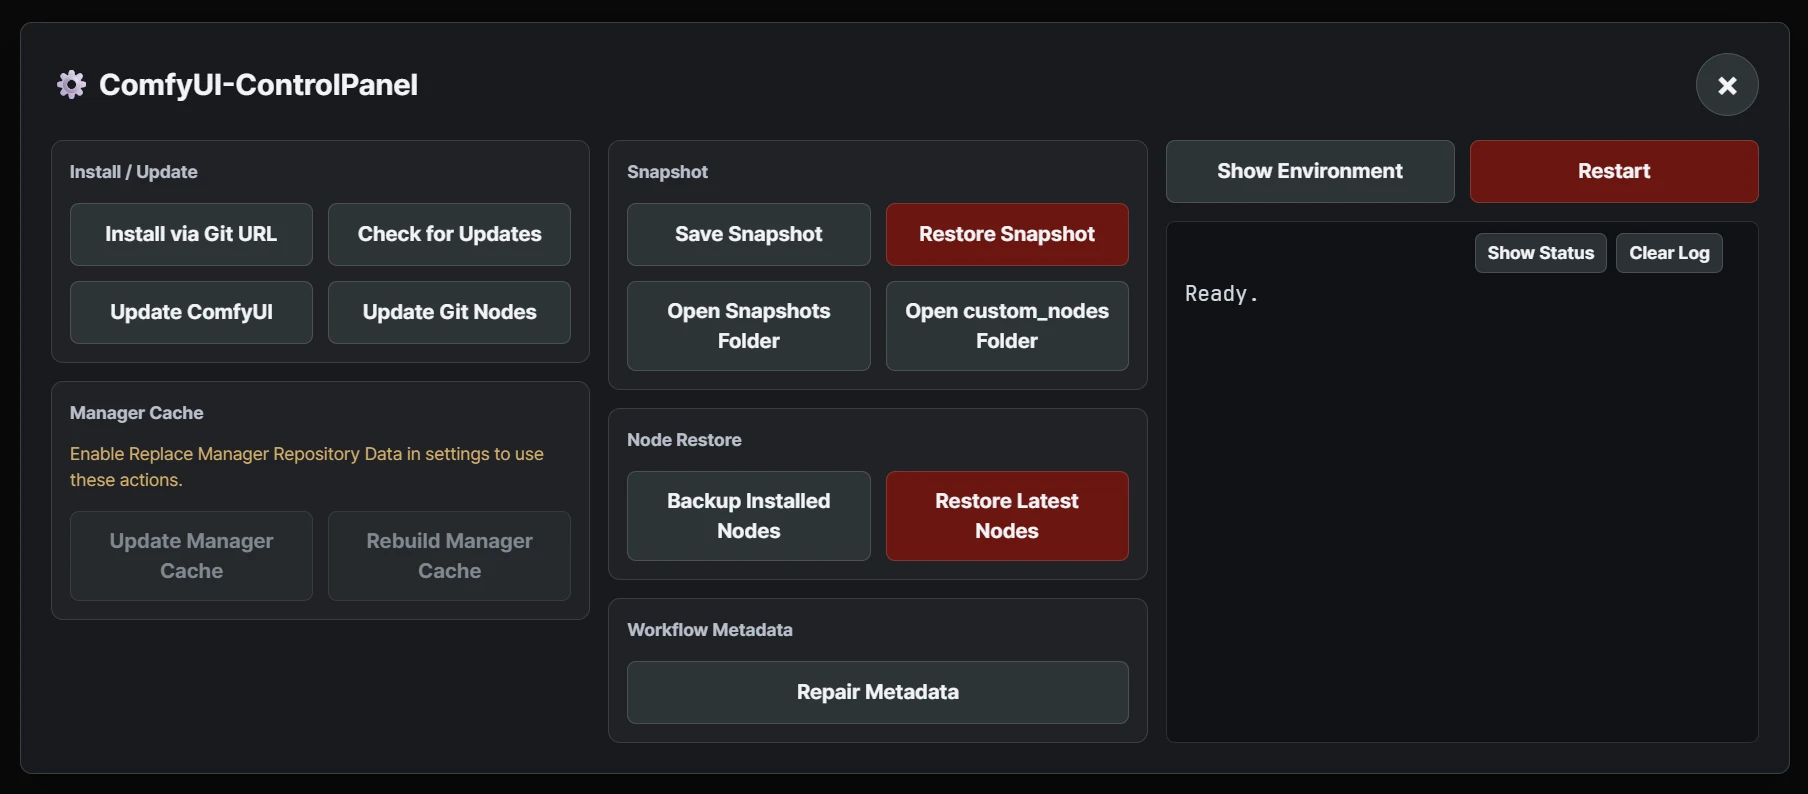Click the "Workflow Metadata" section heading
1808x794 pixels.
710,630
